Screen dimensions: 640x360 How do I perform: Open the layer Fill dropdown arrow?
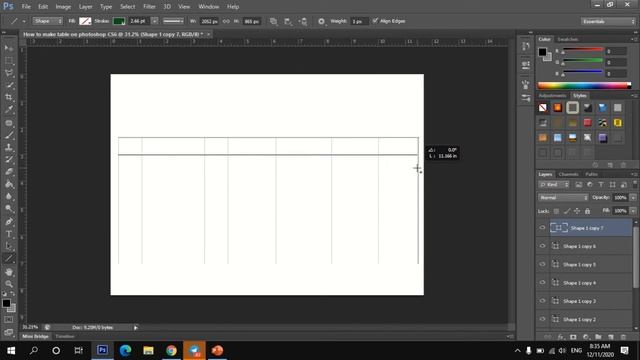coord(633,211)
